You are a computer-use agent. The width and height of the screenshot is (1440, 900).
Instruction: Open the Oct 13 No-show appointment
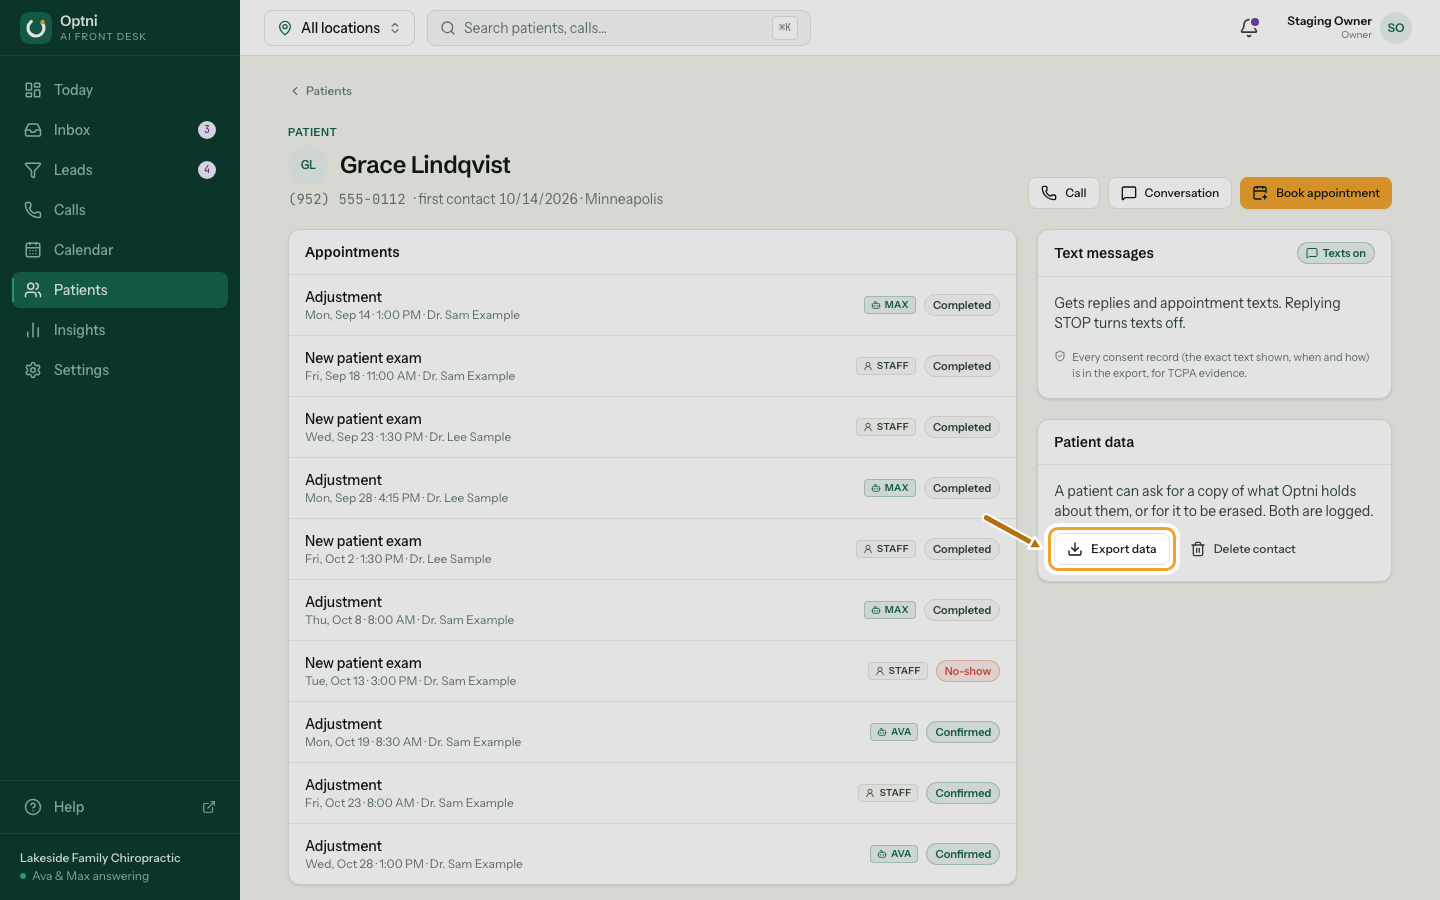coord(652,671)
